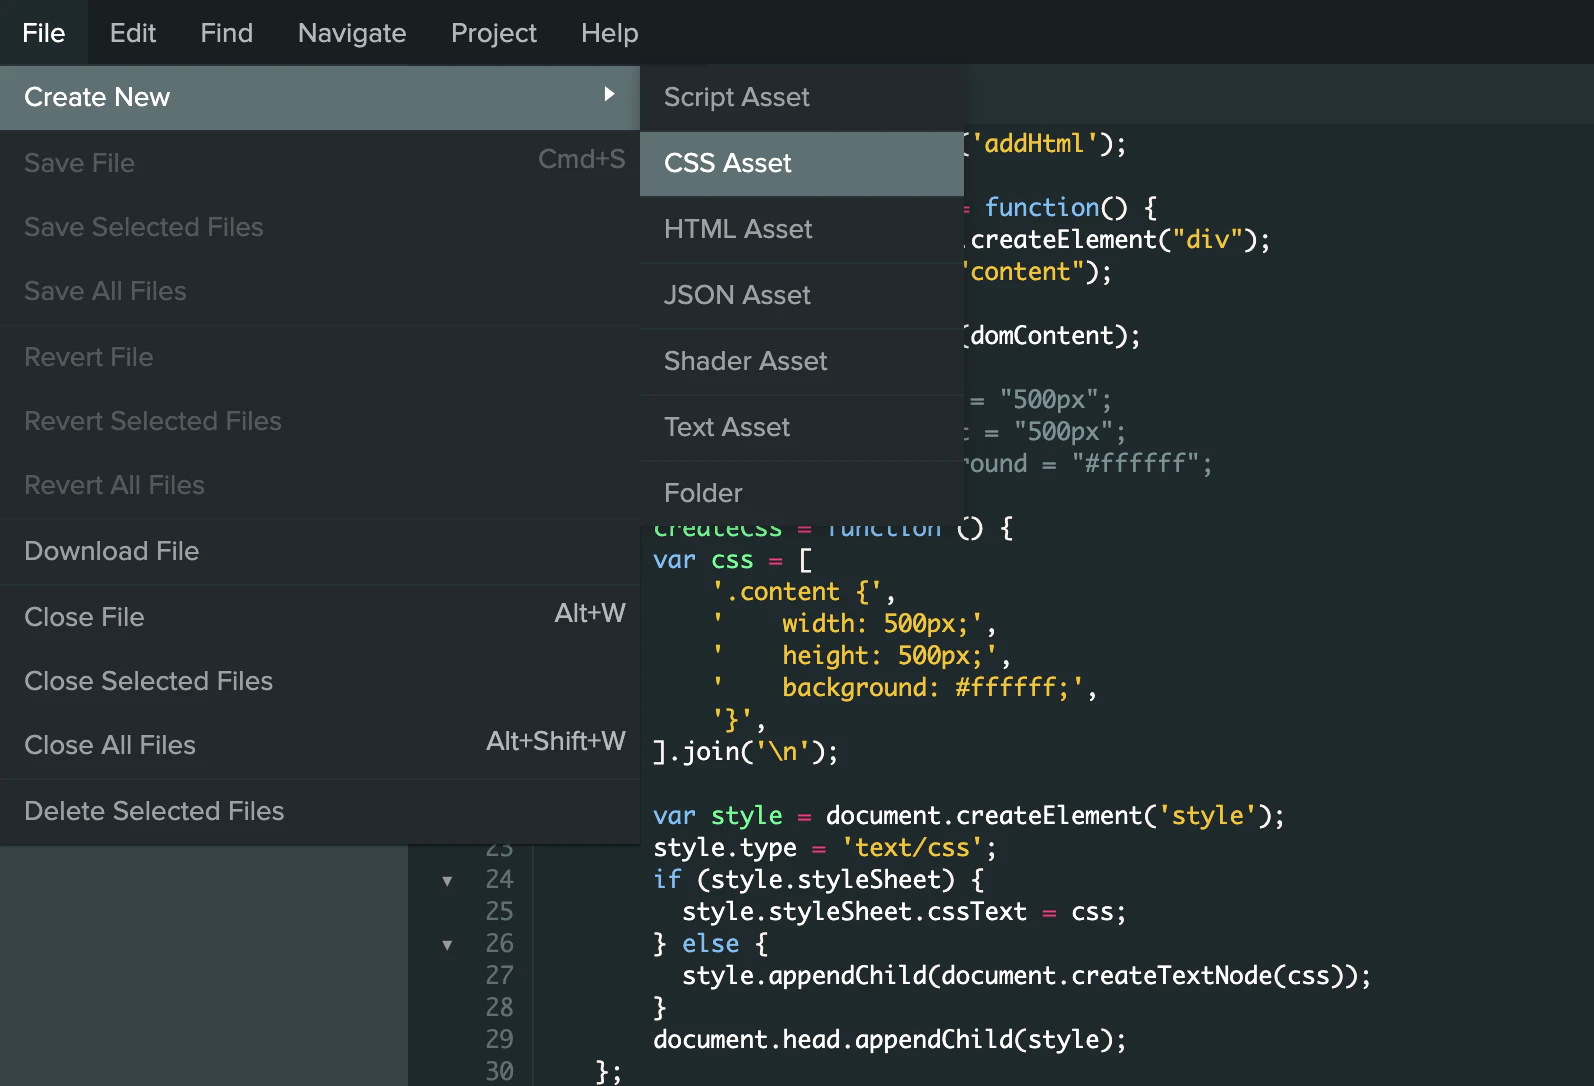Click the createTextNode(css) code line

click(x=1027, y=975)
